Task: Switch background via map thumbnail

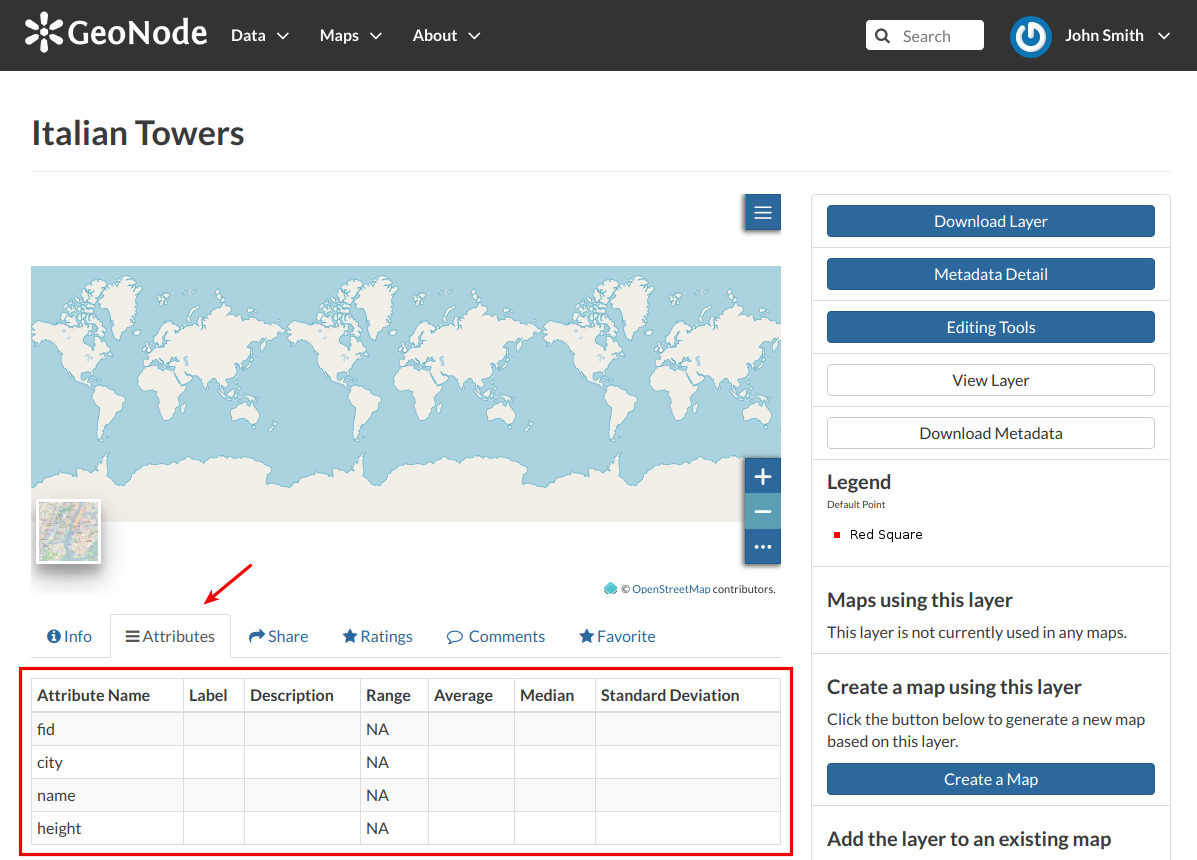Action: [69, 531]
